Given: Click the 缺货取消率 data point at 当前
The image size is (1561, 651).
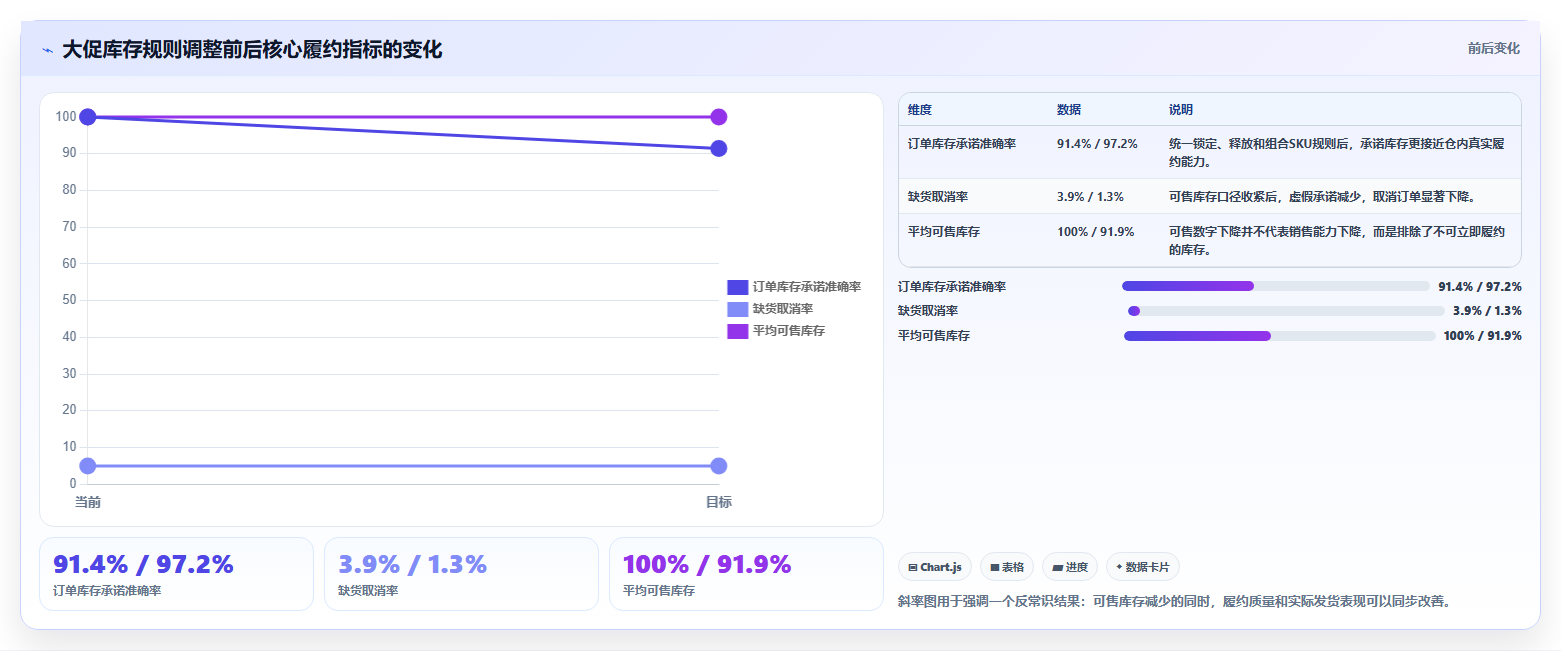Looking at the screenshot, I should pyautogui.click(x=88, y=466).
